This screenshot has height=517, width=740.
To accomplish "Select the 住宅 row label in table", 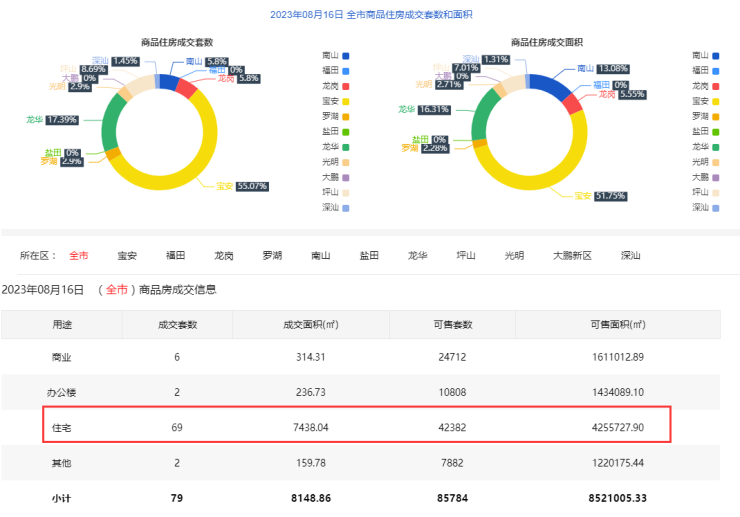I will tap(62, 427).
